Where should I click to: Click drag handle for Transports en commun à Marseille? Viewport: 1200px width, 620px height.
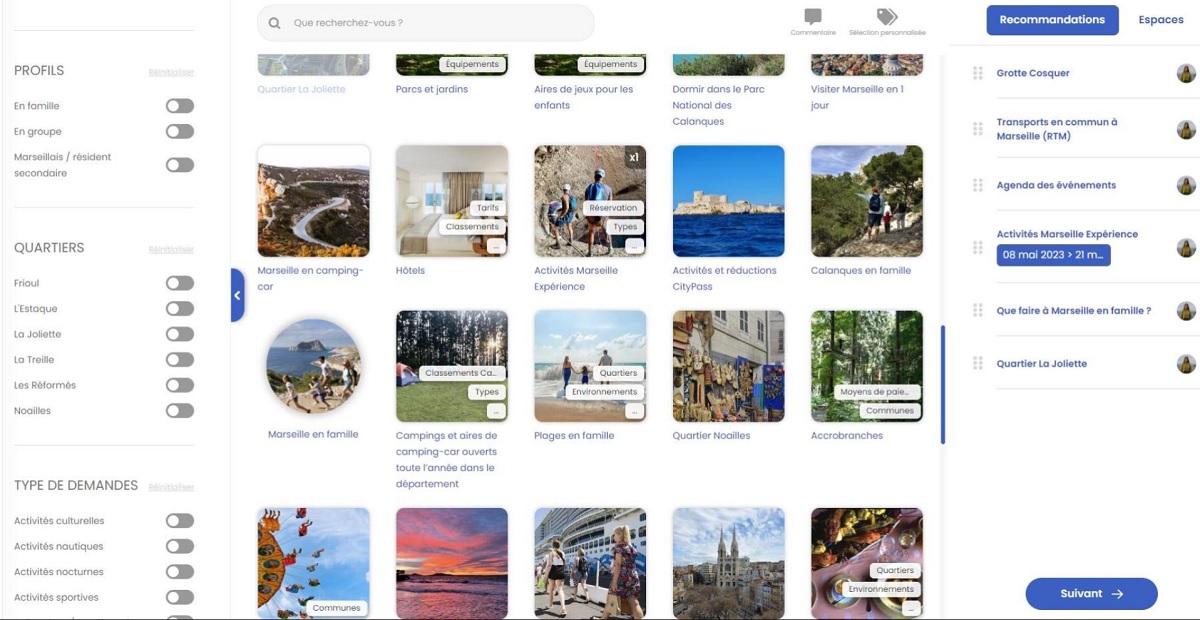pyautogui.click(x=978, y=129)
